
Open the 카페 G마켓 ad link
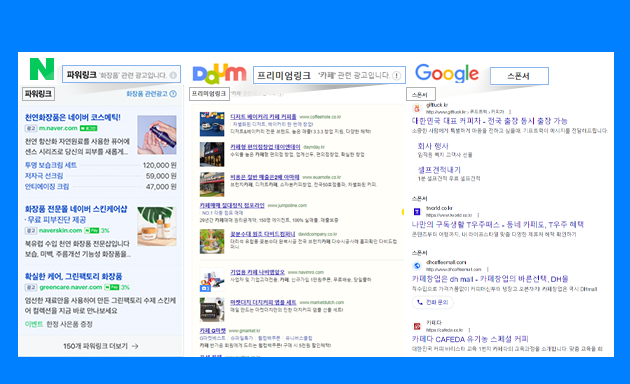point(213,331)
